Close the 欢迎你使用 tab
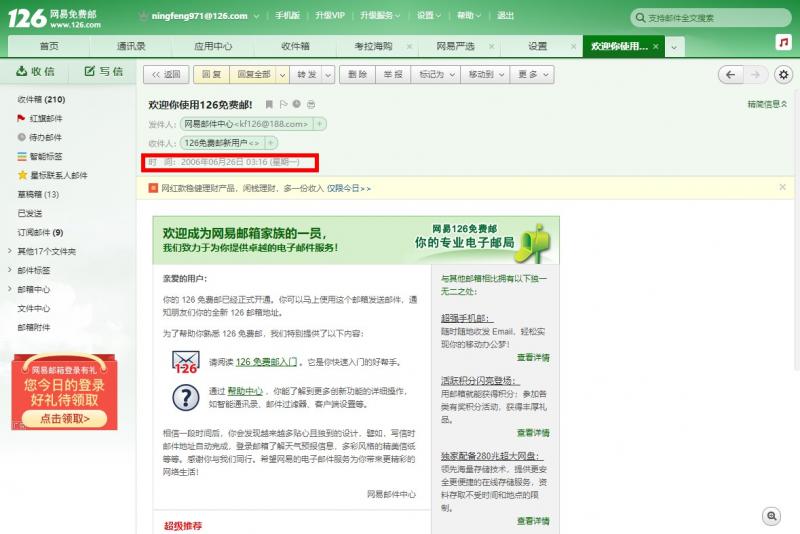800x534 pixels. point(656,46)
